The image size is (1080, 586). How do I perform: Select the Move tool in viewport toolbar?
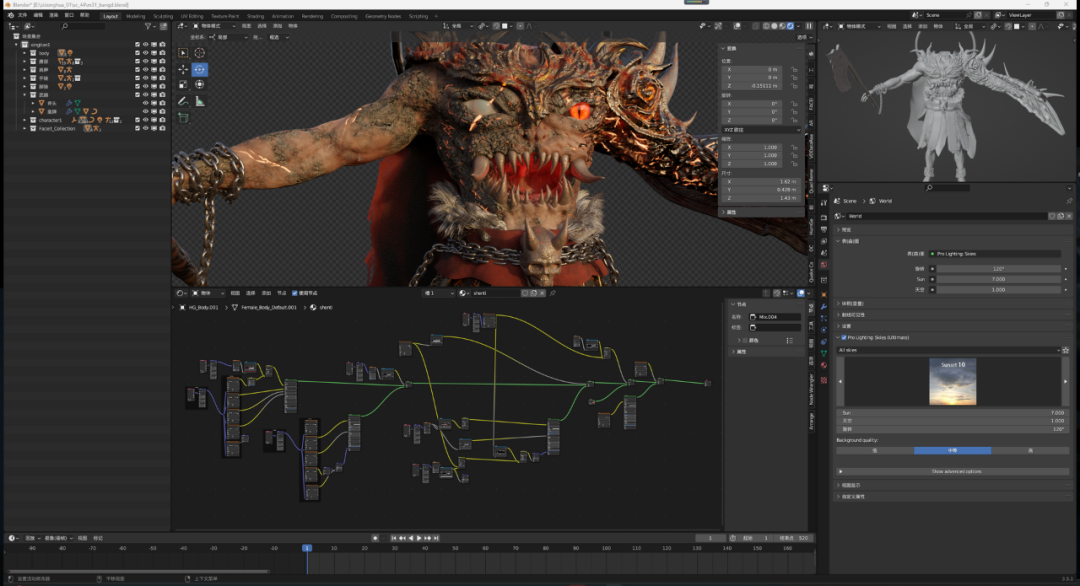click(183, 69)
